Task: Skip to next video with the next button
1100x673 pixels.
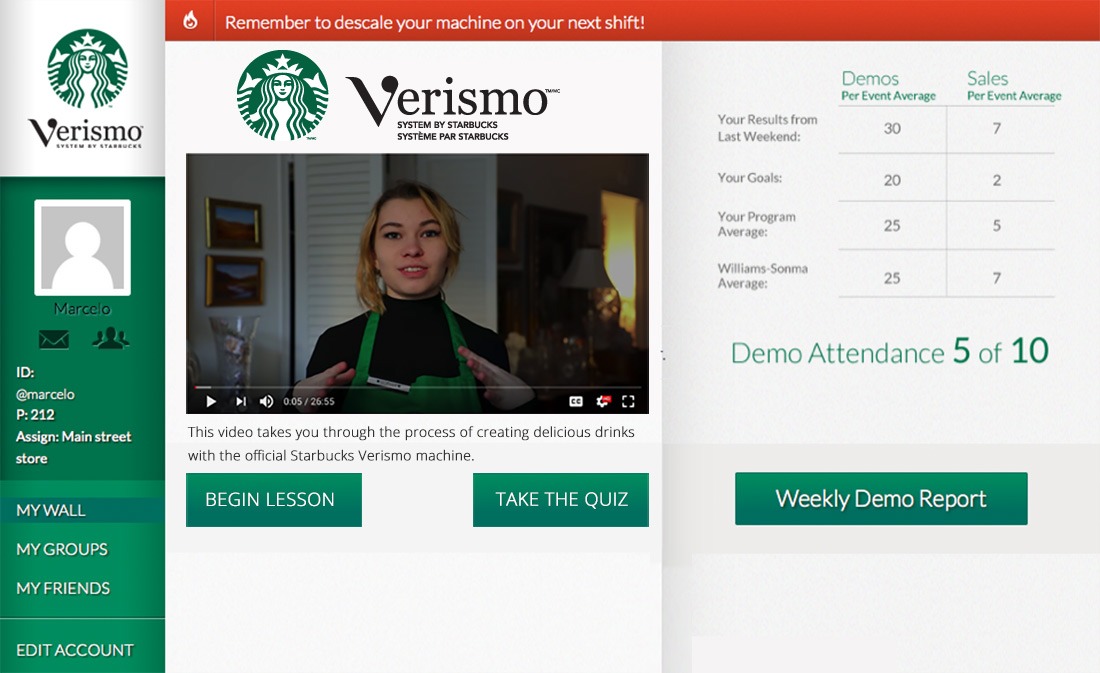Action: point(241,401)
